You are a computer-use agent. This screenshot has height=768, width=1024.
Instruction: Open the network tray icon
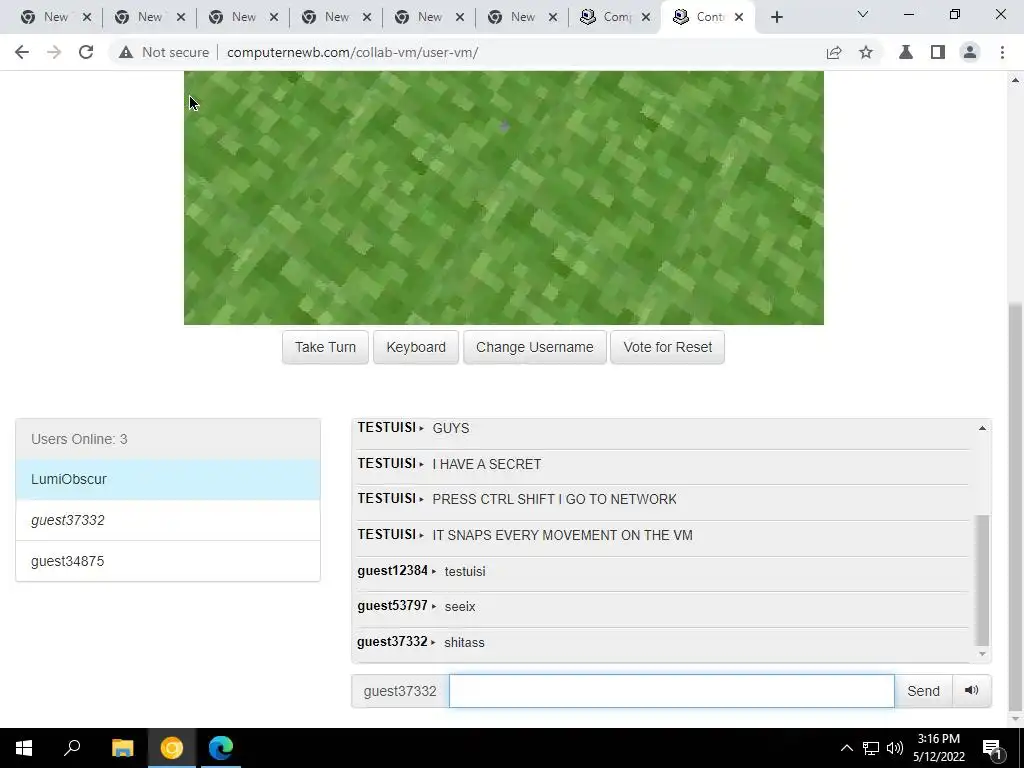(871, 748)
